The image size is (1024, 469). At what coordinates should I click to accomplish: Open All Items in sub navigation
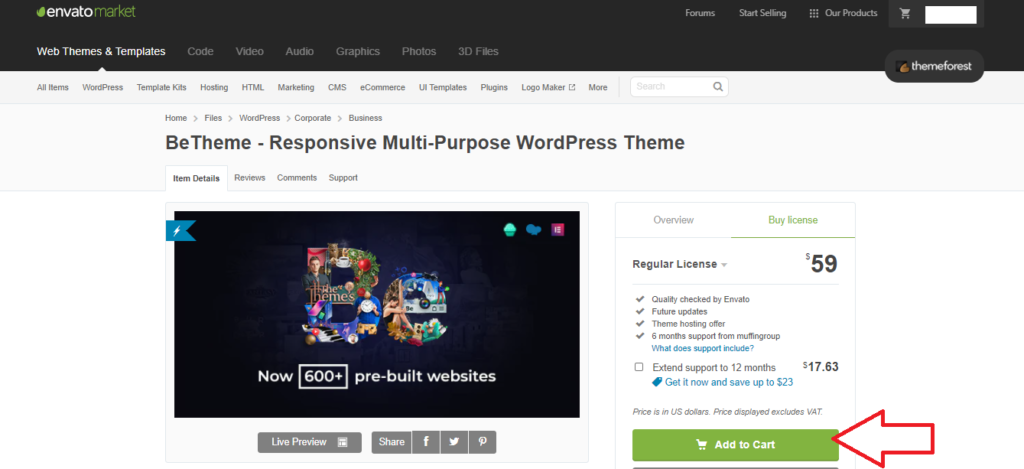pyautogui.click(x=53, y=87)
